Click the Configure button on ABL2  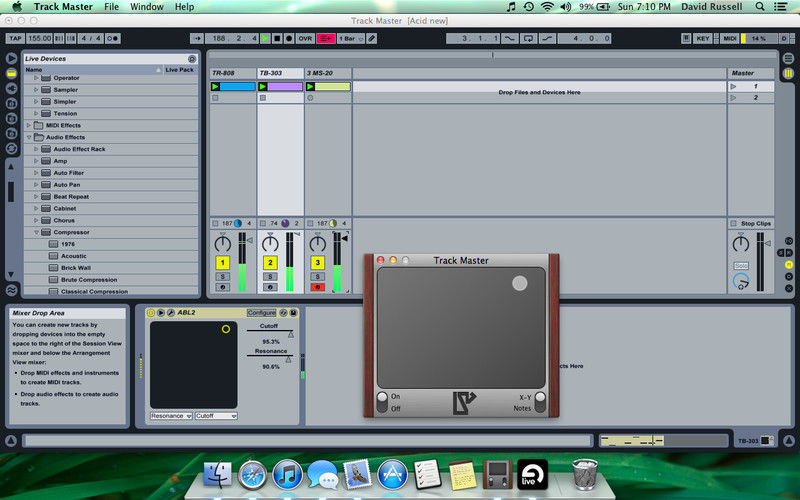(262, 313)
